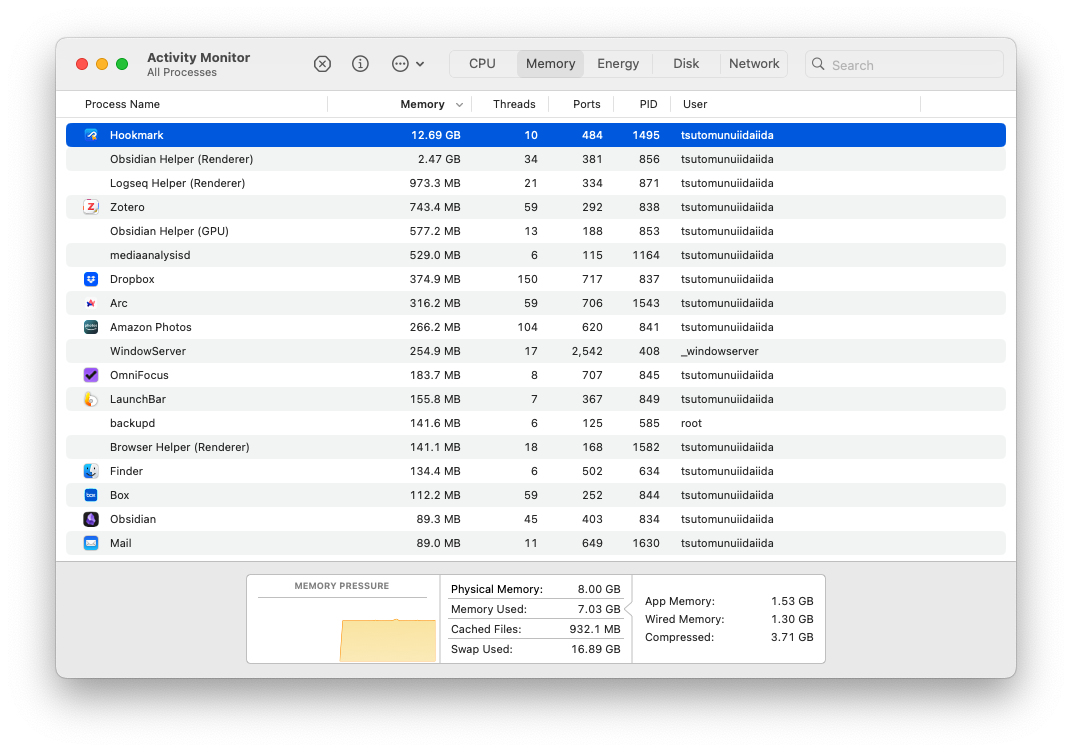1072x752 pixels.
Task: Sort by Memory column header
Action: click(x=422, y=104)
